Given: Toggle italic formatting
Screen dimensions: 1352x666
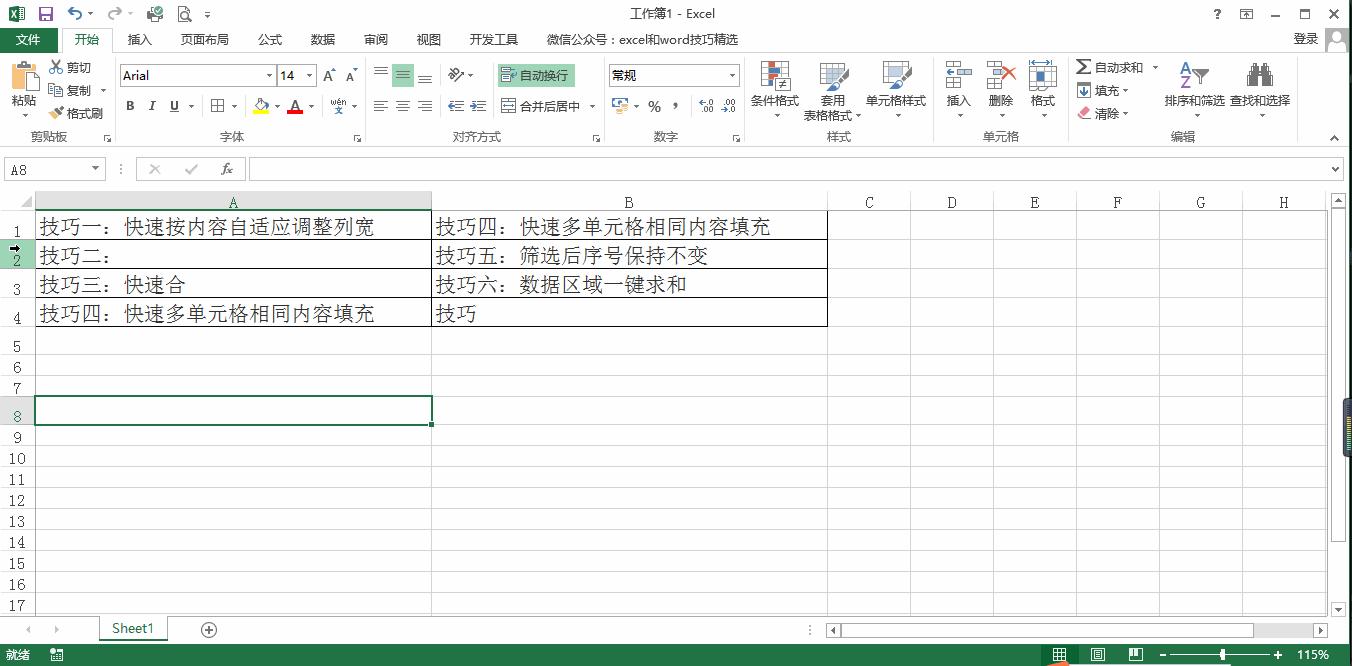Looking at the screenshot, I should point(151,105).
